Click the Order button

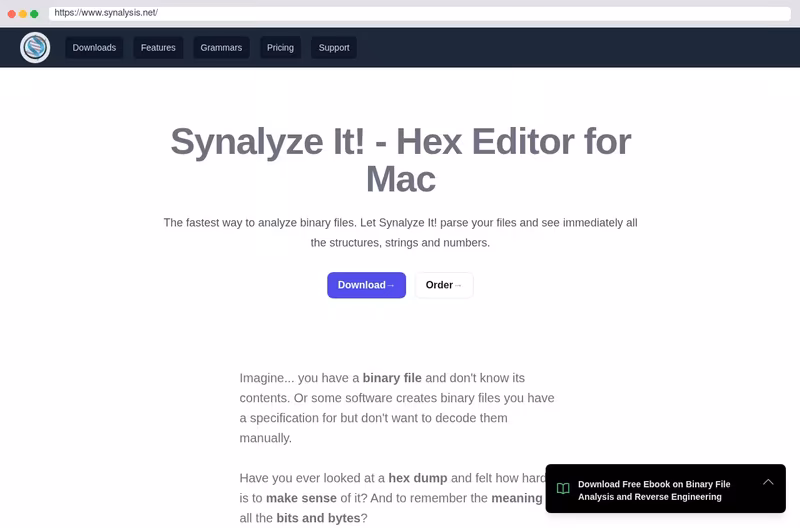pyautogui.click(x=443, y=285)
